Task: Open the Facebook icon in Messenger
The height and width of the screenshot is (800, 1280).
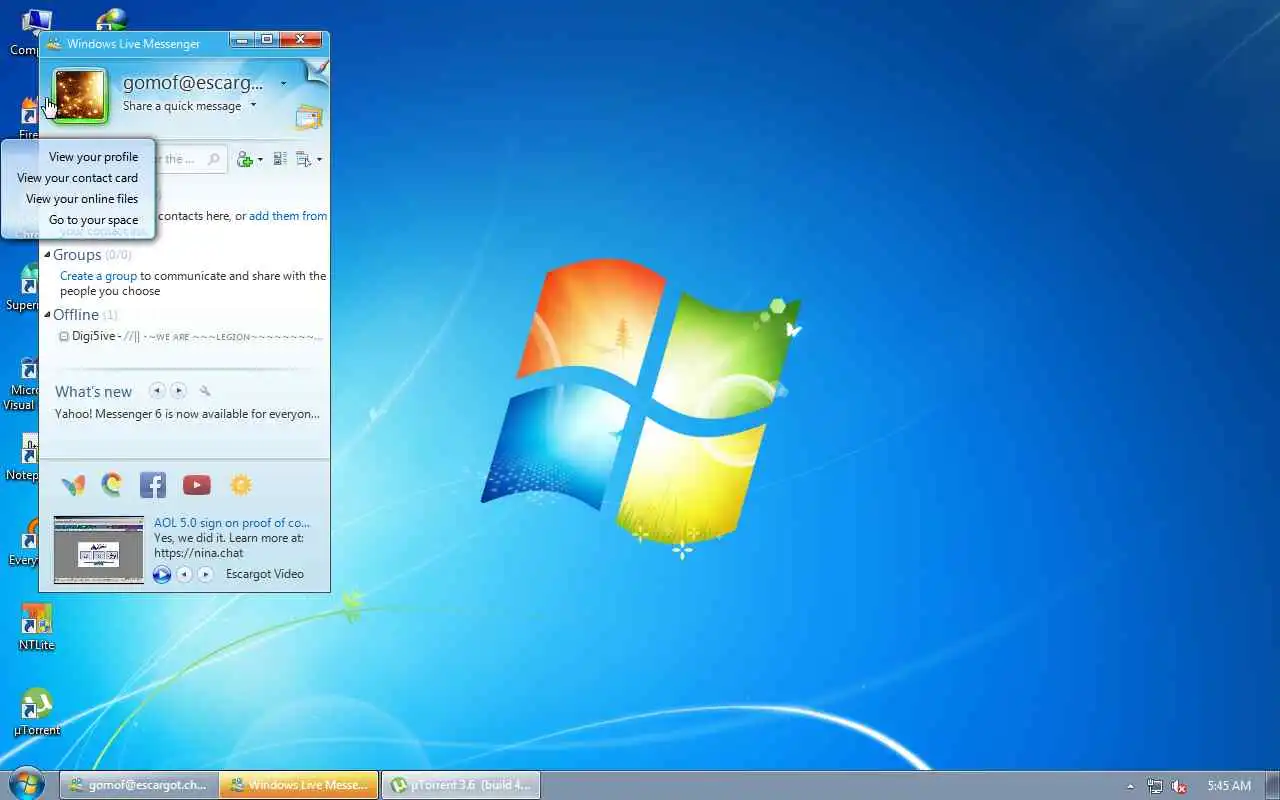Action: click(x=153, y=485)
